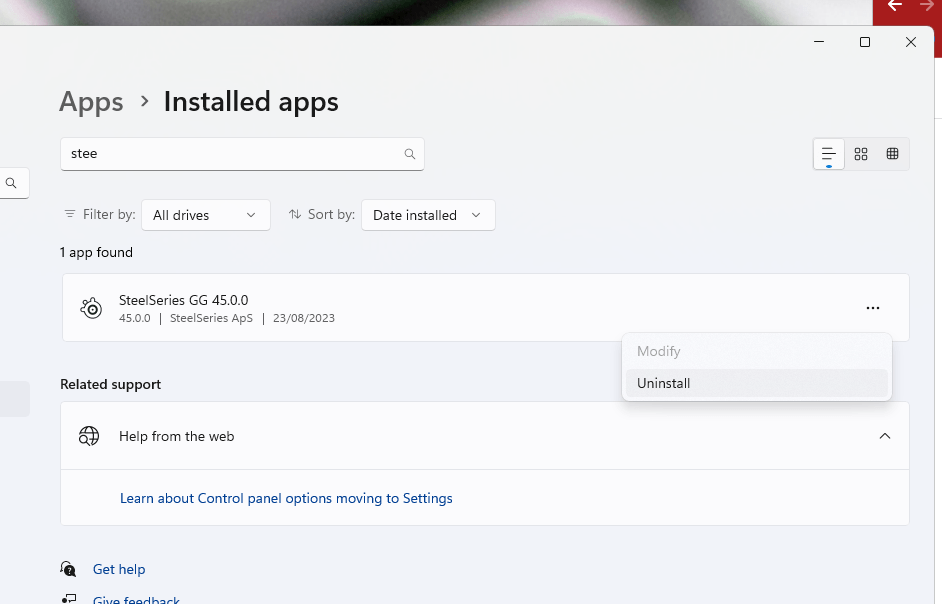Switch to grid view layout
942x604 pixels.
coord(861,154)
